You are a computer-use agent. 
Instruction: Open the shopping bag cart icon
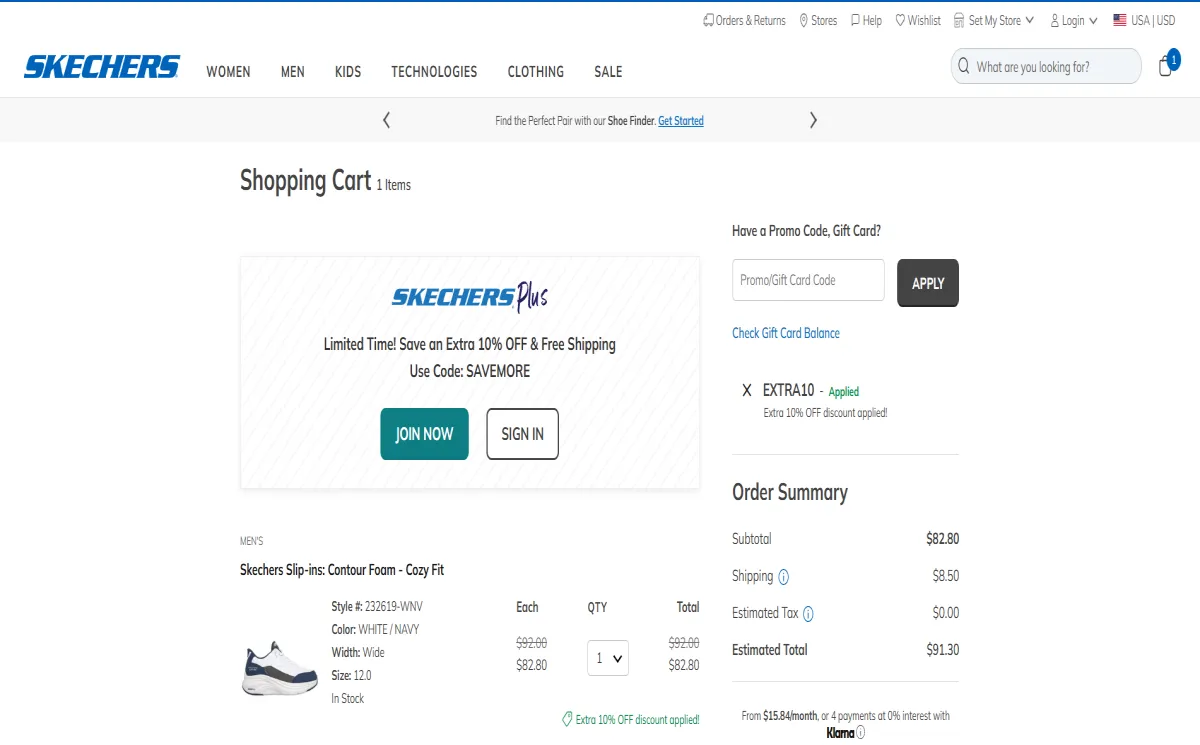tap(1164, 64)
